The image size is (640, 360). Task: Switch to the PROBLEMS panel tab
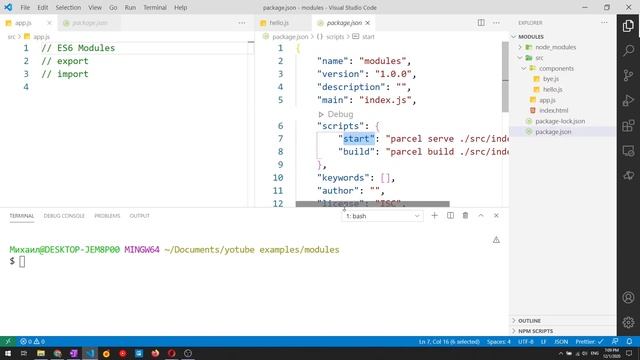[x=107, y=216]
